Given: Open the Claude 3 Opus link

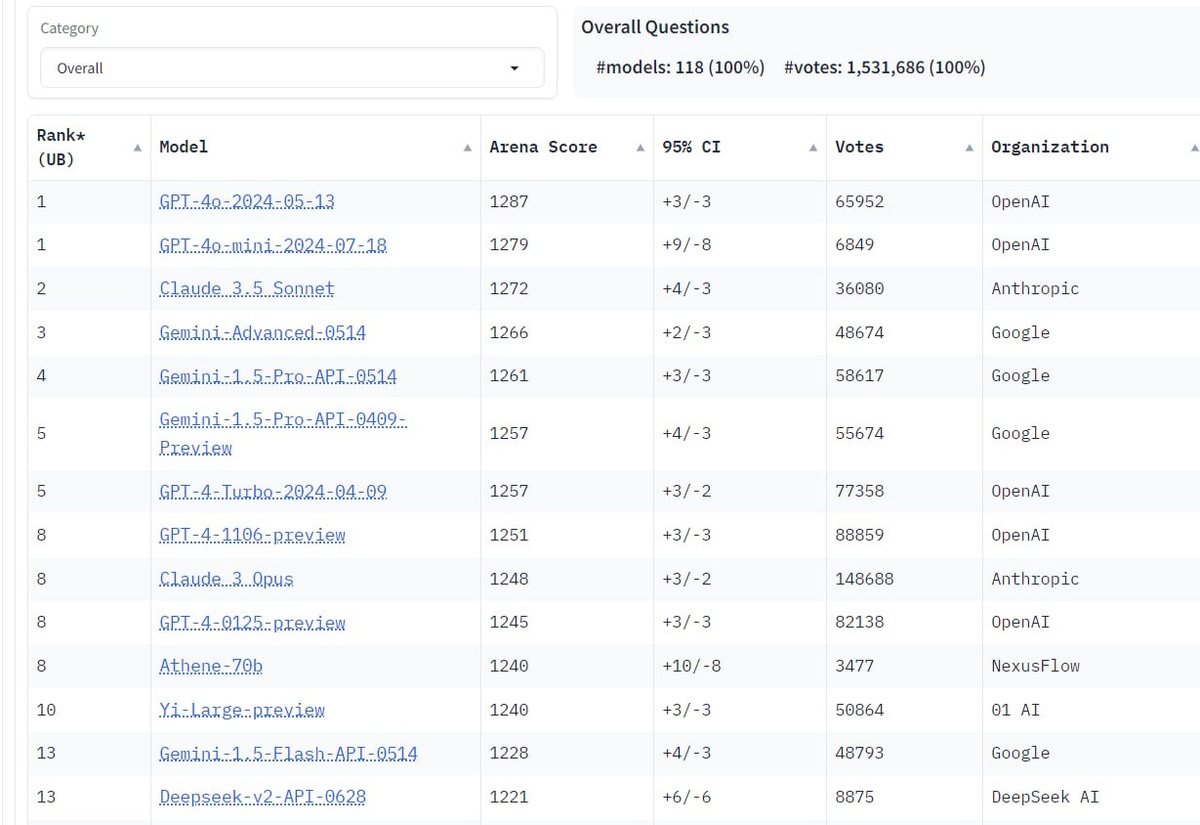Looking at the screenshot, I should (x=226, y=579).
